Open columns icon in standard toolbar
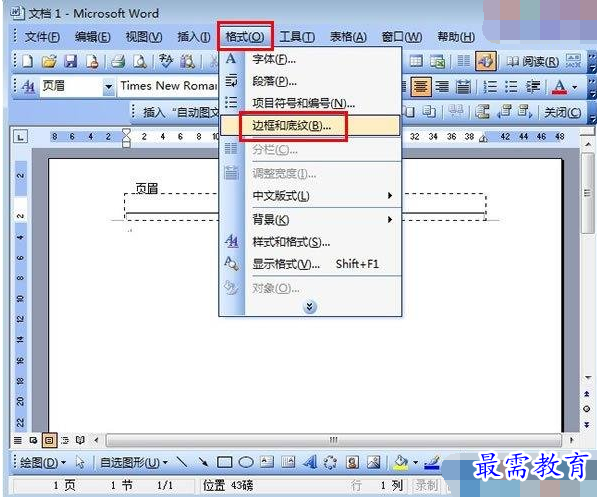This screenshot has height=497, width=597. pos(463,61)
